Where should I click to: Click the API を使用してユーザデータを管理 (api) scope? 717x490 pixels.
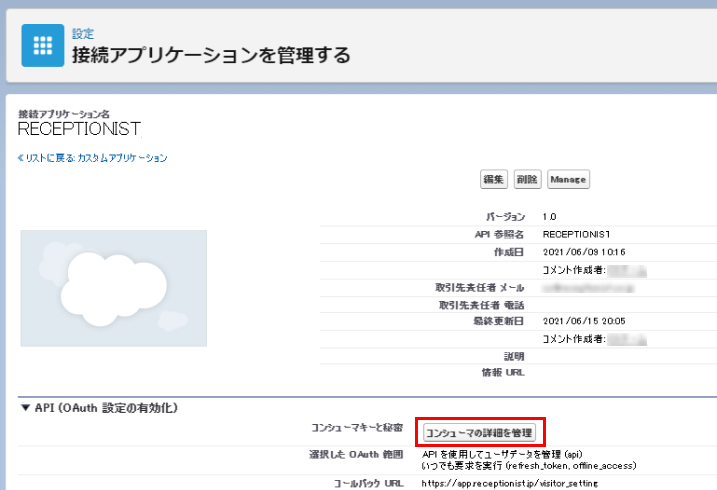[502, 454]
